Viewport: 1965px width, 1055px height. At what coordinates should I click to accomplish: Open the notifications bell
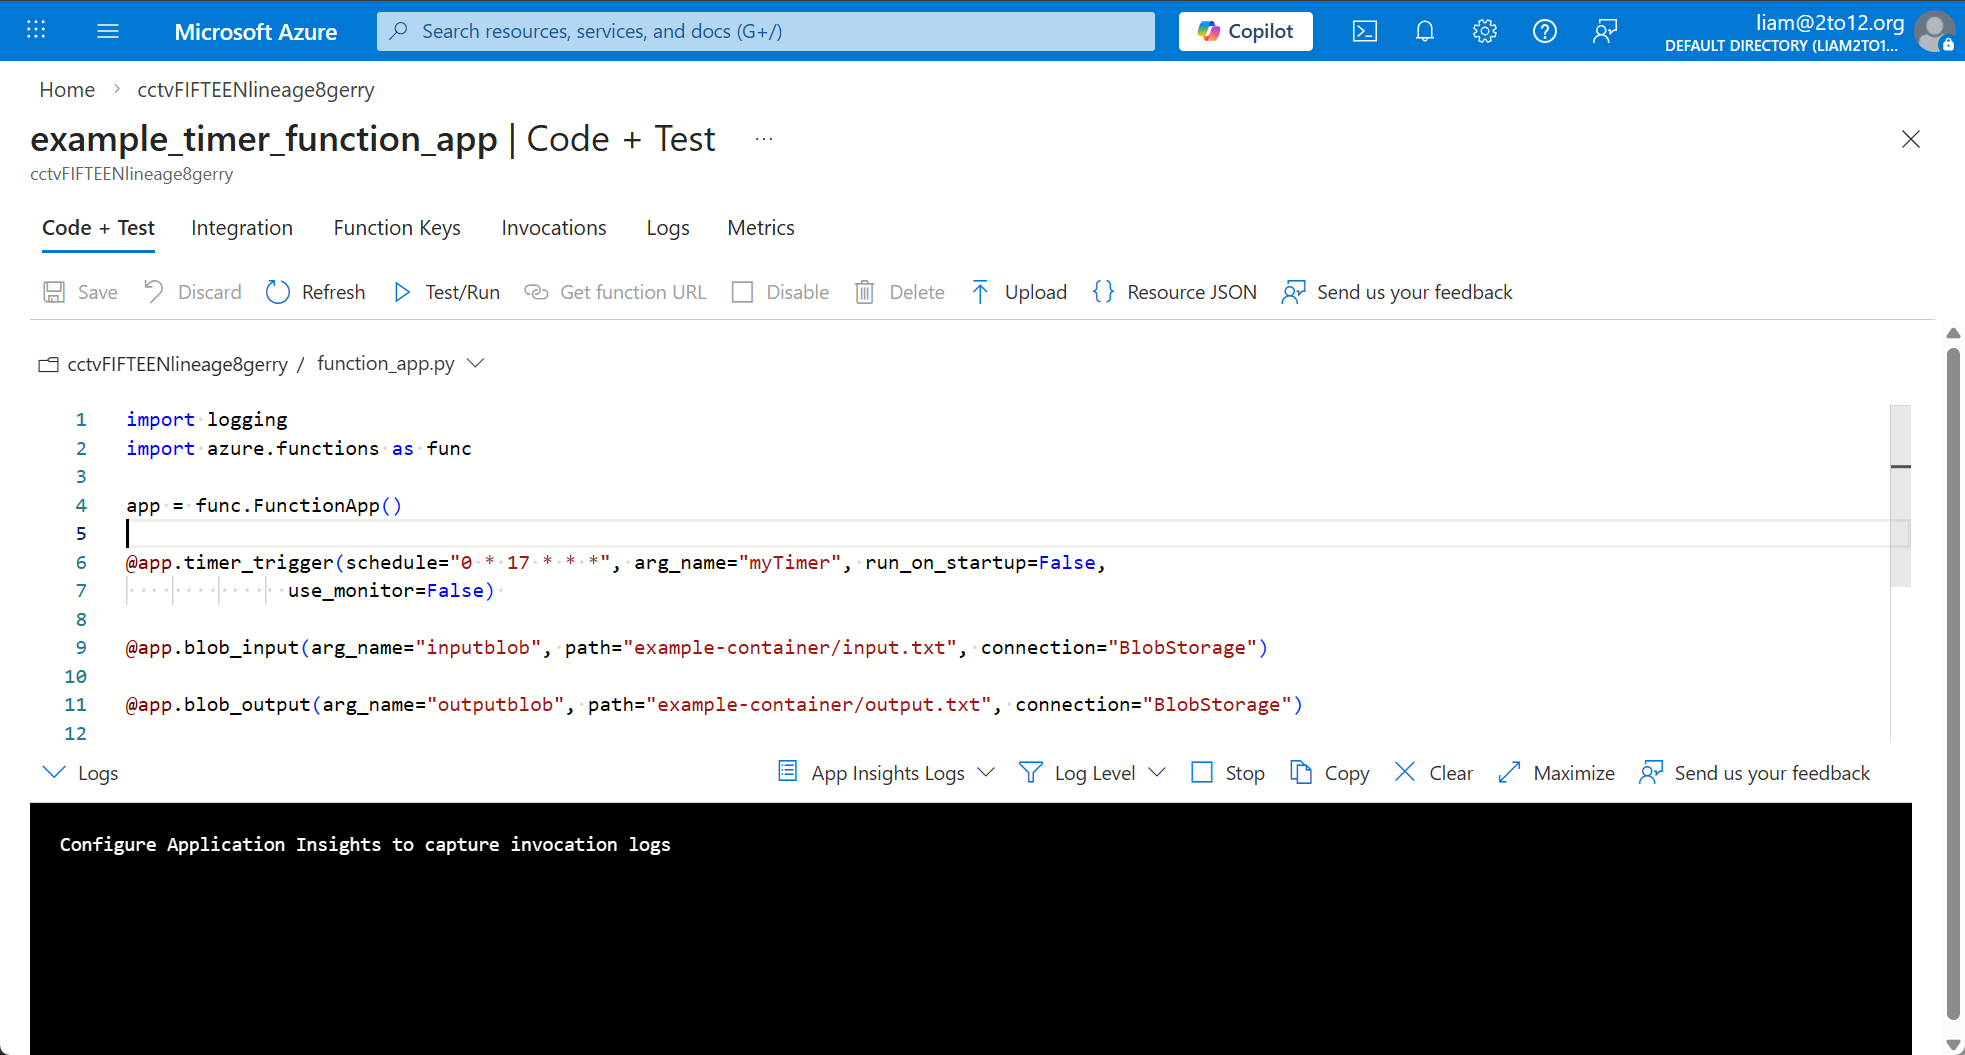(x=1424, y=31)
